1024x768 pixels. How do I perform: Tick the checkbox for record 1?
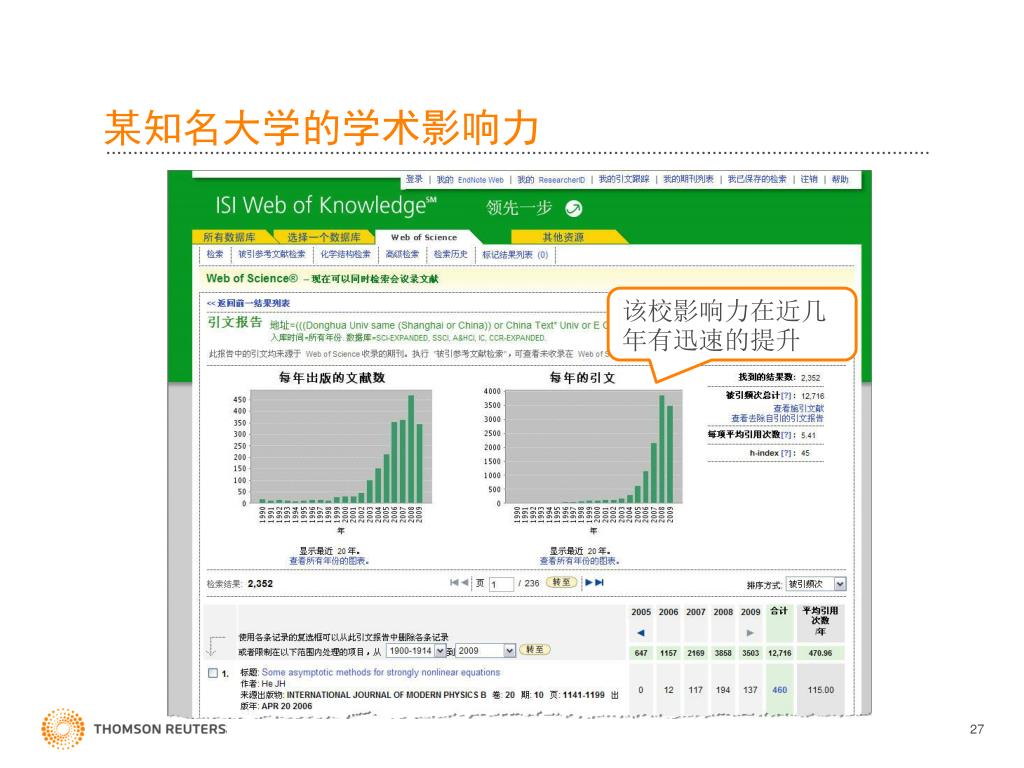[212, 673]
